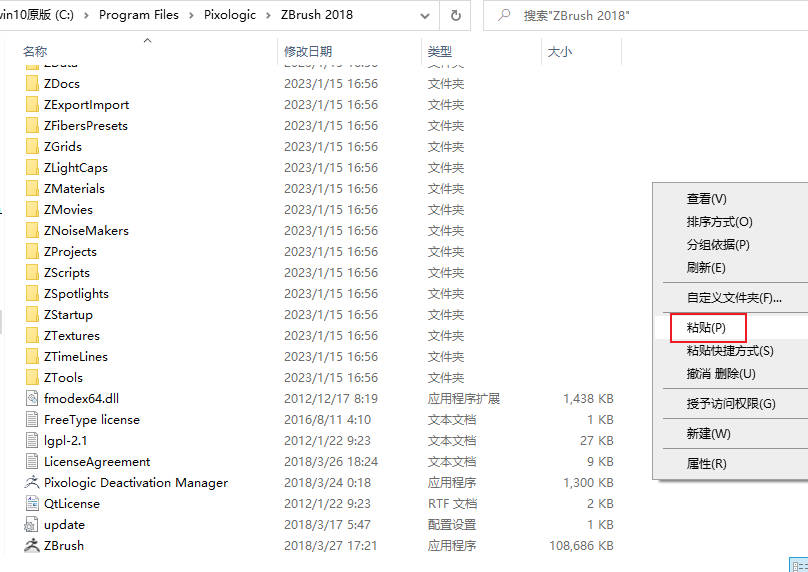Image resolution: width=808 pixels, height=572 pixels.
Task: Expand the chevron after Program Files
Action: point(191,15)
